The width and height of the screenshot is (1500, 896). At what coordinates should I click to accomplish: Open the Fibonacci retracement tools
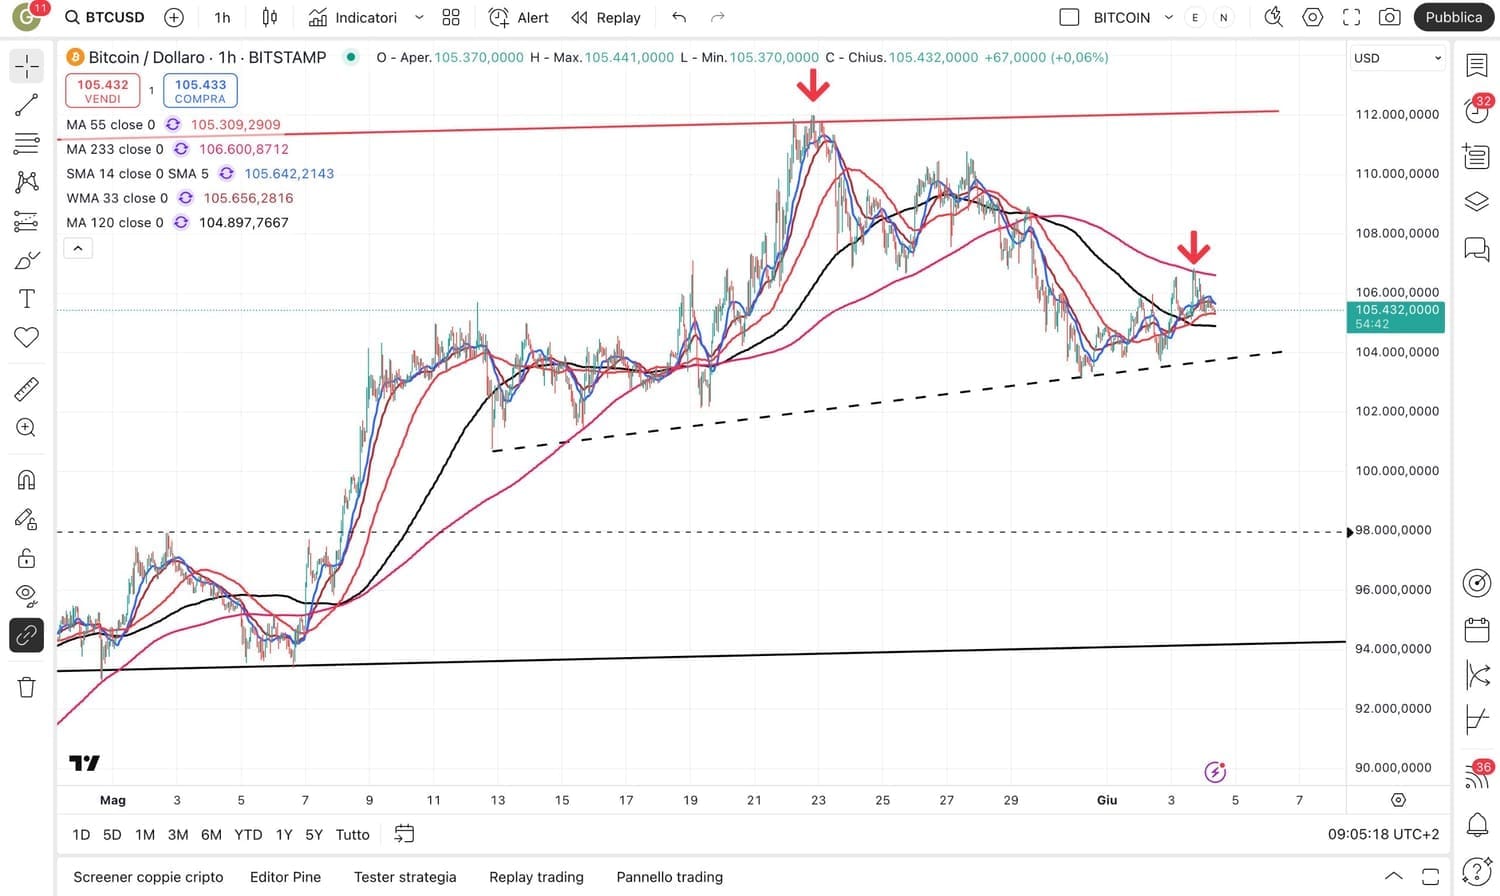27,143
